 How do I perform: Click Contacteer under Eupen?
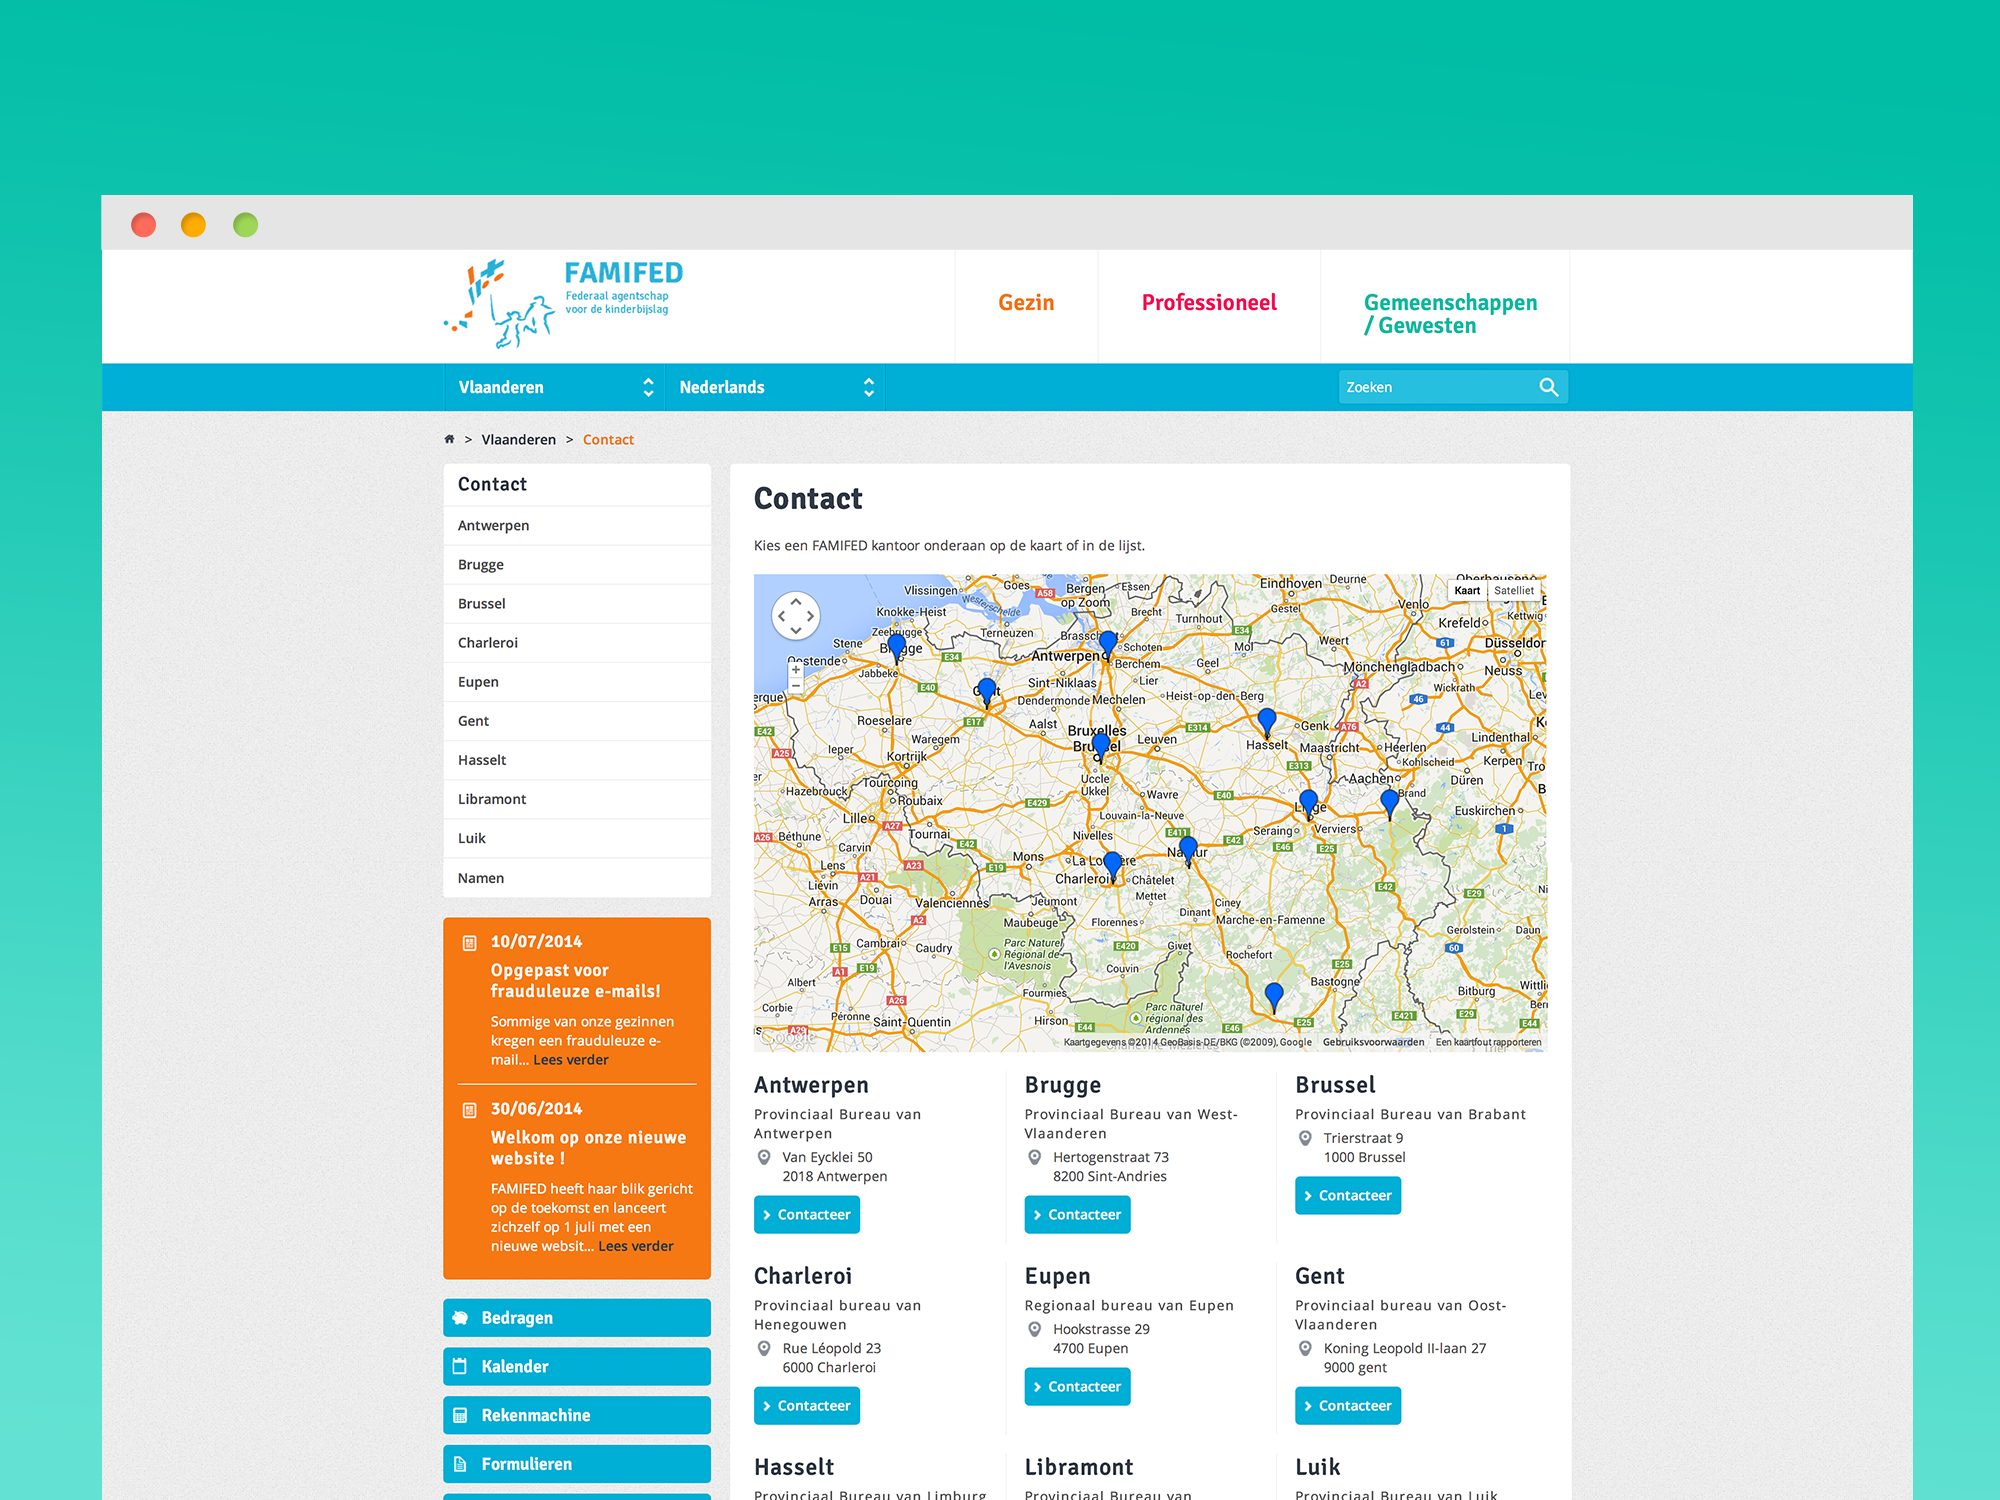[1077, 1387]
